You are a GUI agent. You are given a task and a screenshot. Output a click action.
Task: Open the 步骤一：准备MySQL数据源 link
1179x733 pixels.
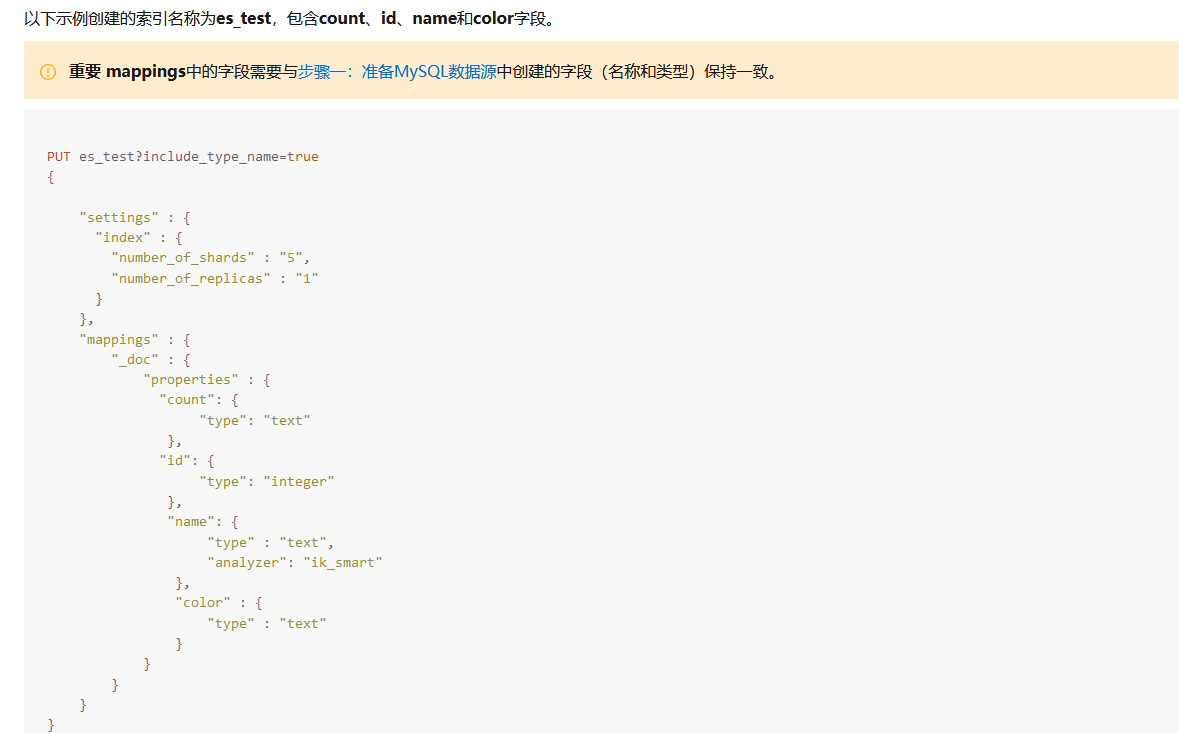397,71
